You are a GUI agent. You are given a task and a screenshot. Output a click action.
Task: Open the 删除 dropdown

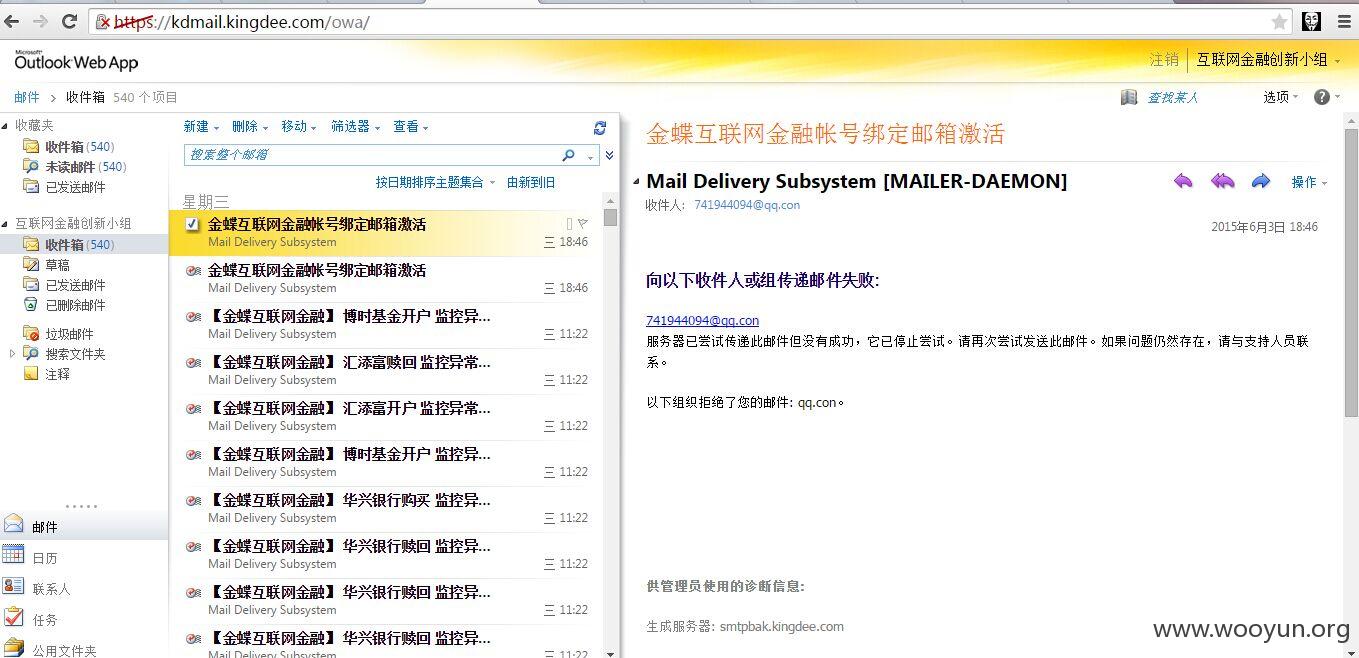point(250,127)
